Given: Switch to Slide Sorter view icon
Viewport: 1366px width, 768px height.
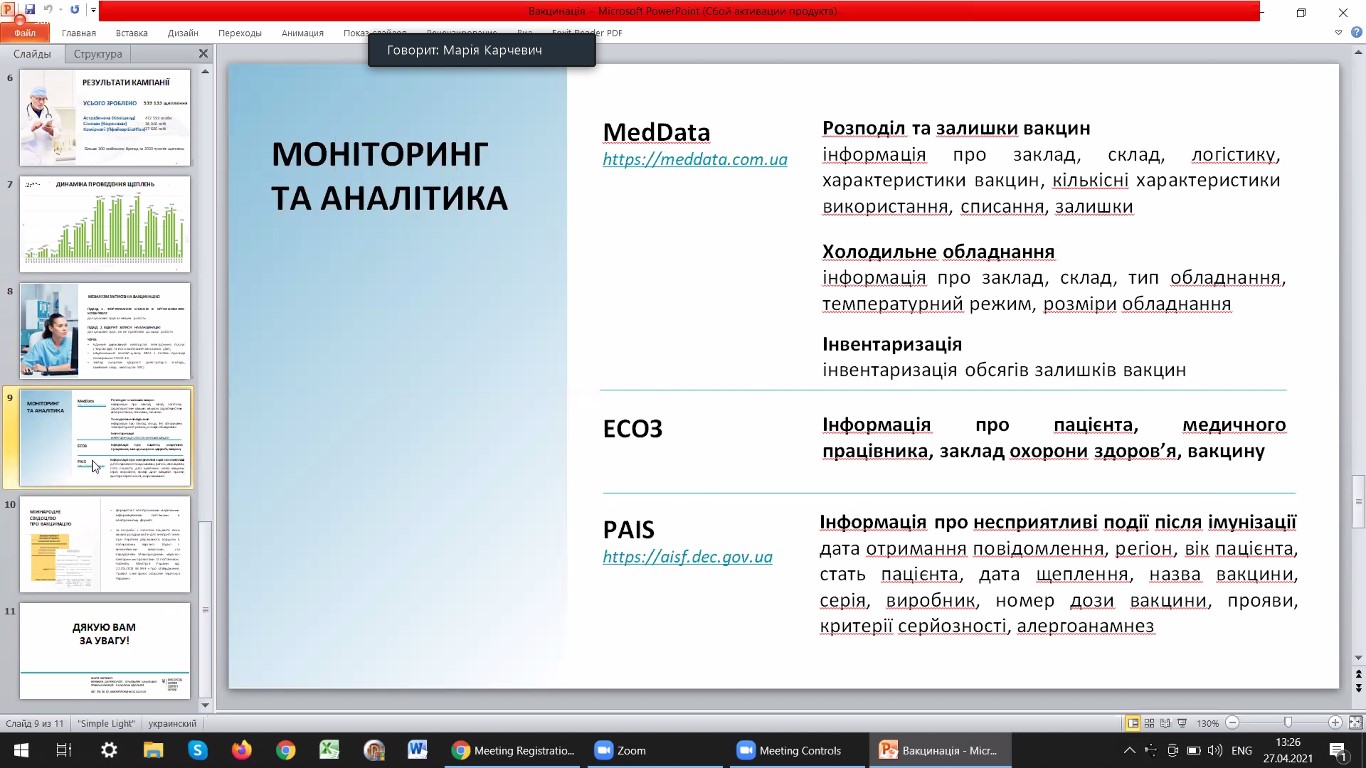Looking at the screenshot, I should click(1151, 723).
